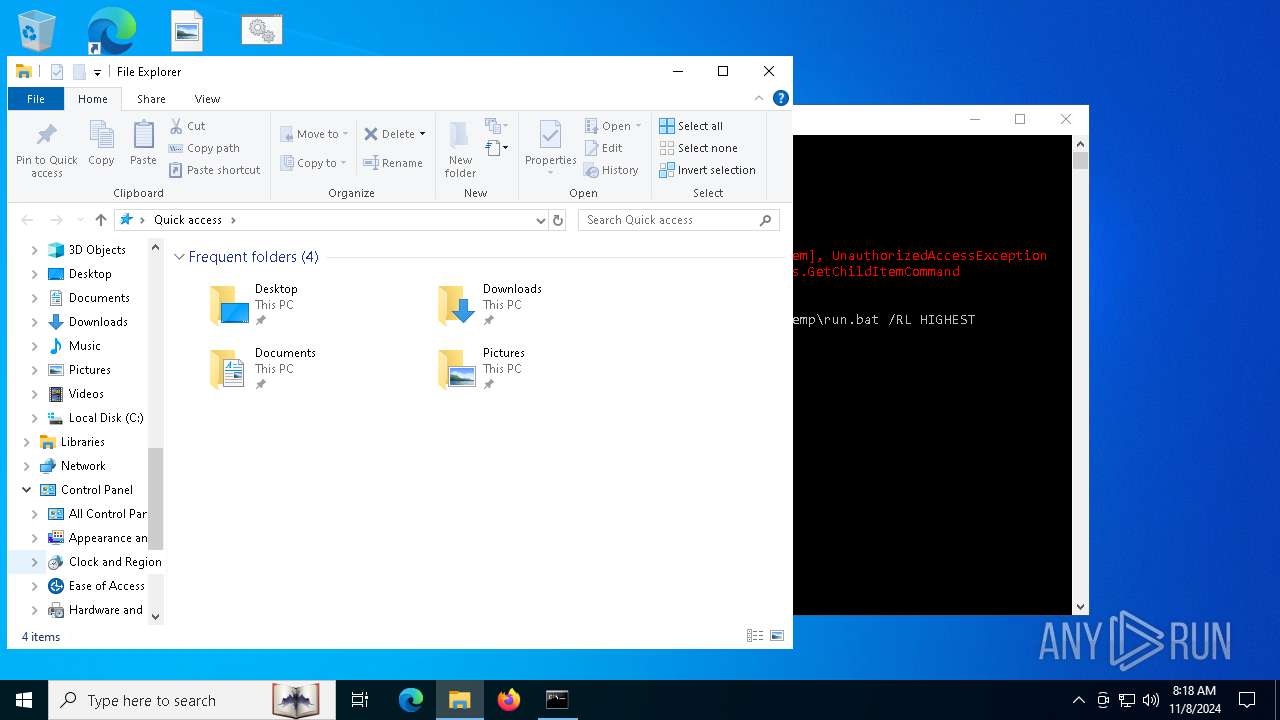
Task: Expand the Network tree node
Action: click(x=27, y=466)
